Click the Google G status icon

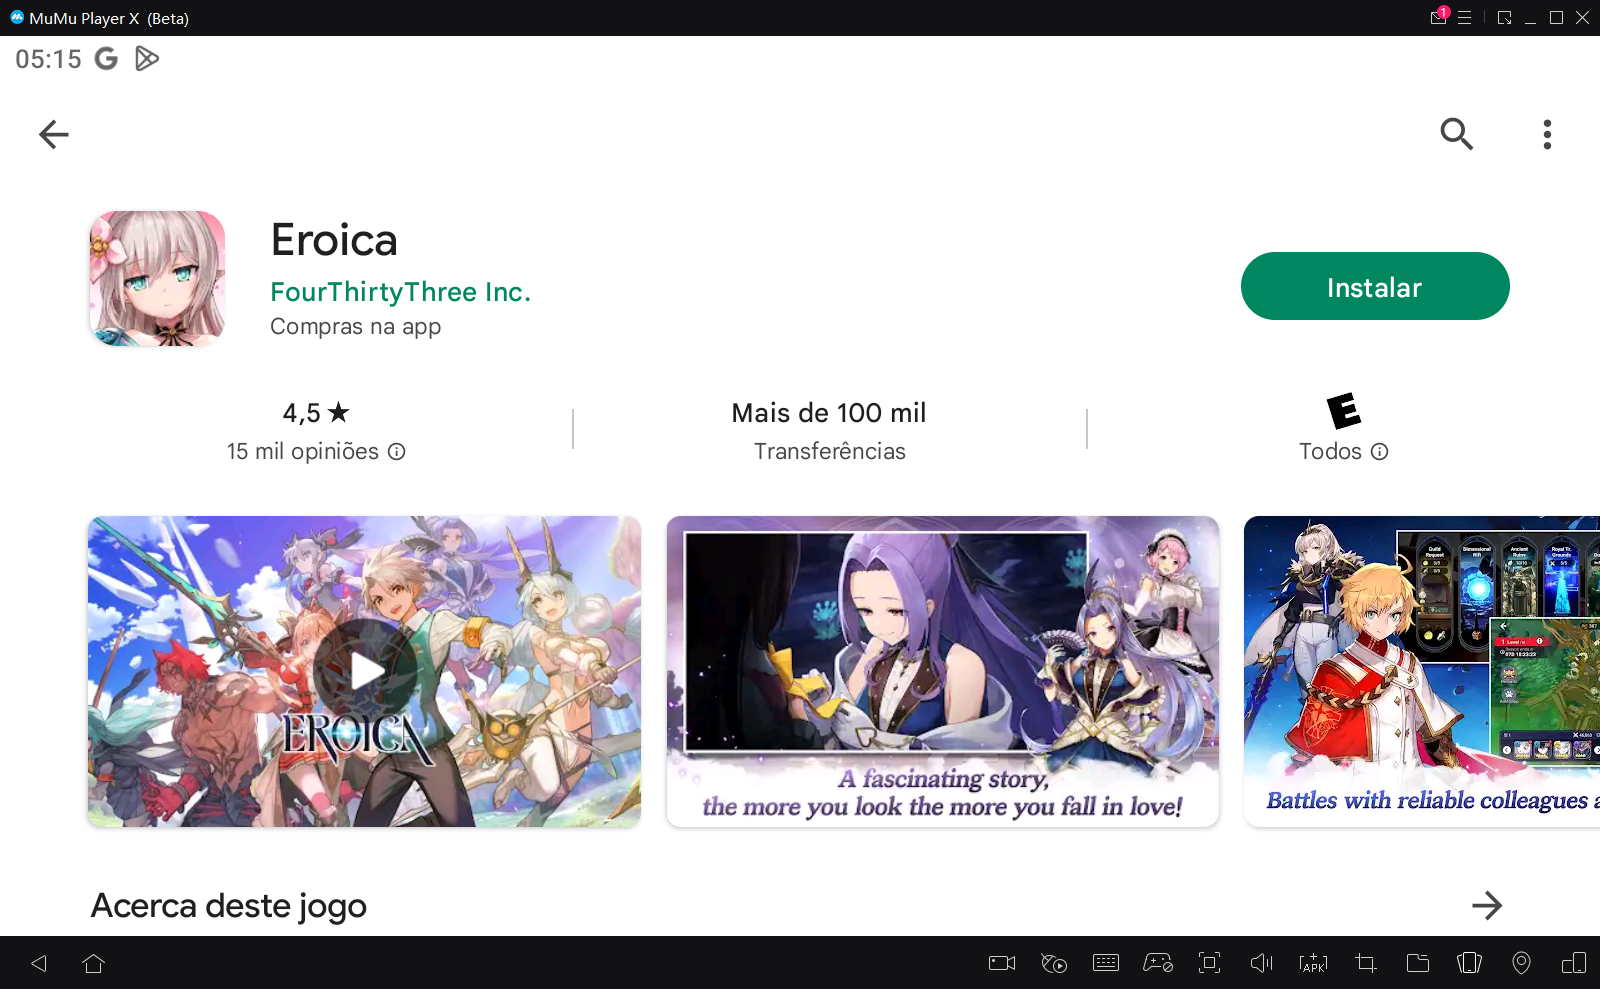[x=106, y=59]
